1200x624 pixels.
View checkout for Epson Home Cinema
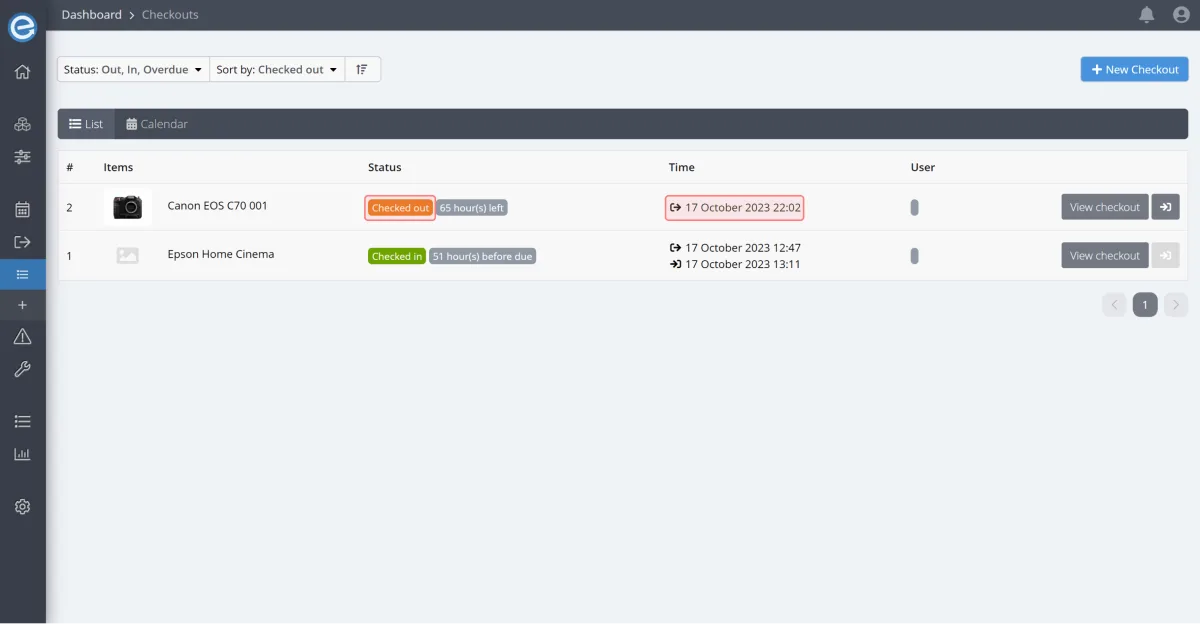click(x=1104, y=256)
